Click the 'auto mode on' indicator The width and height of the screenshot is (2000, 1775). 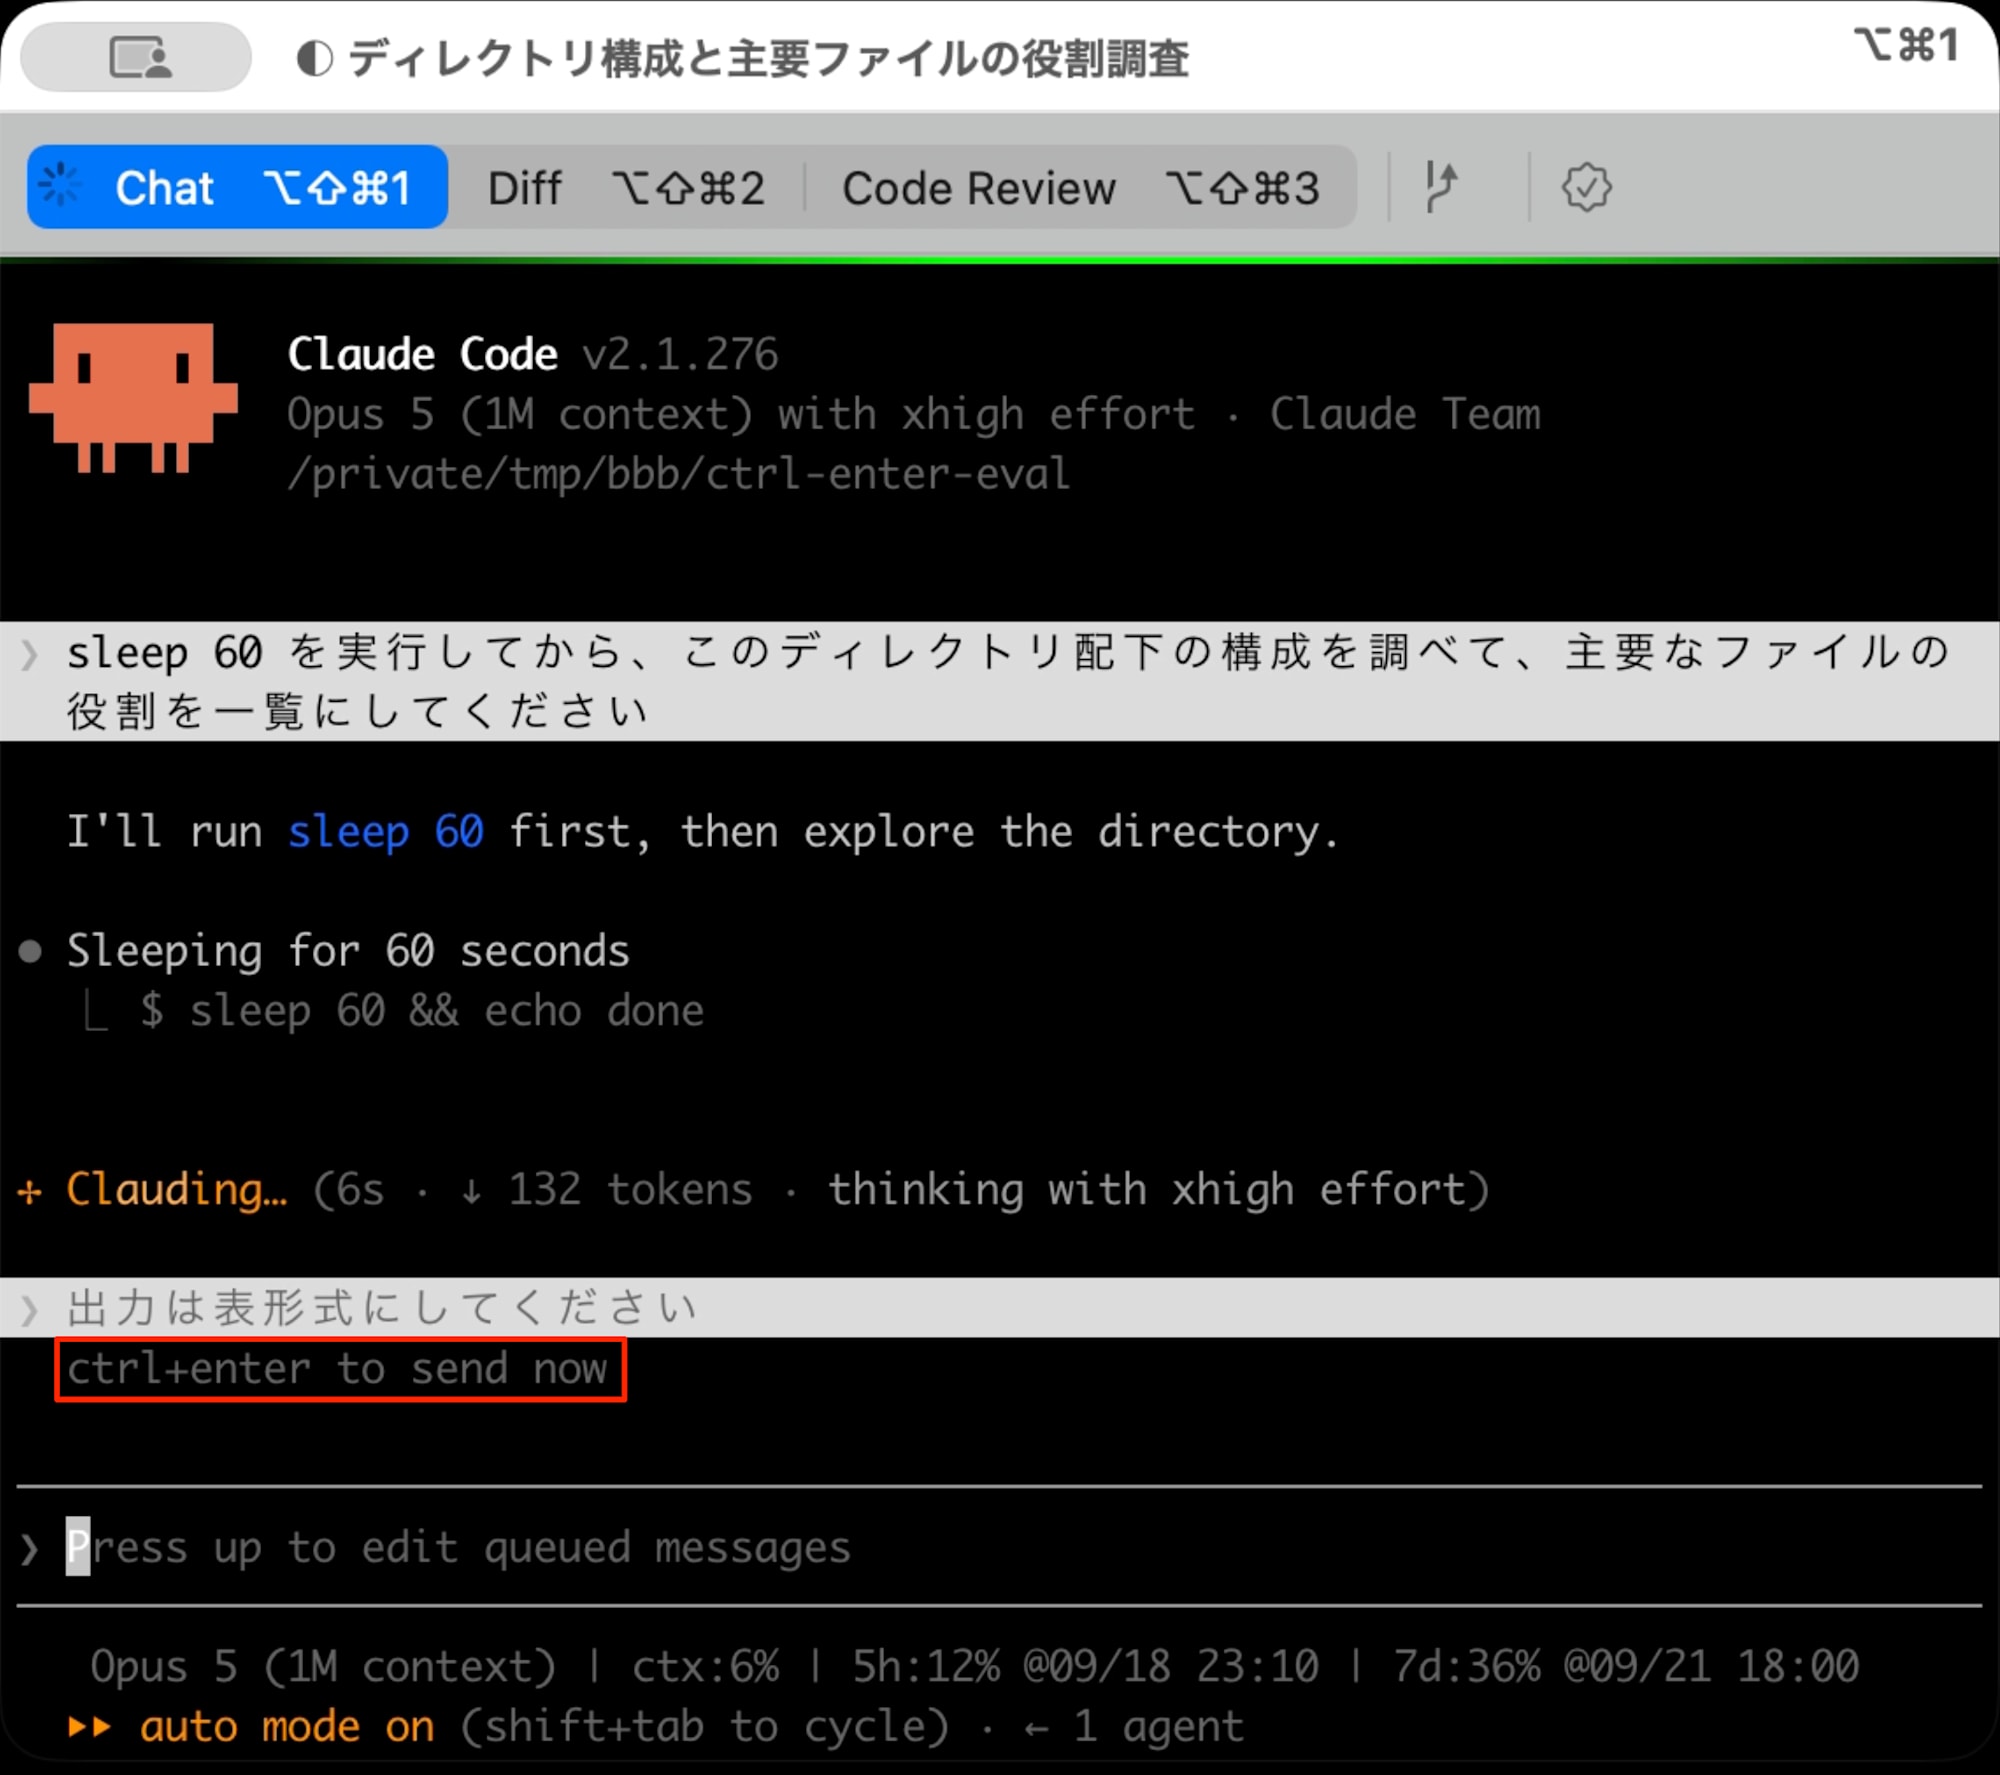(287, 1727)
